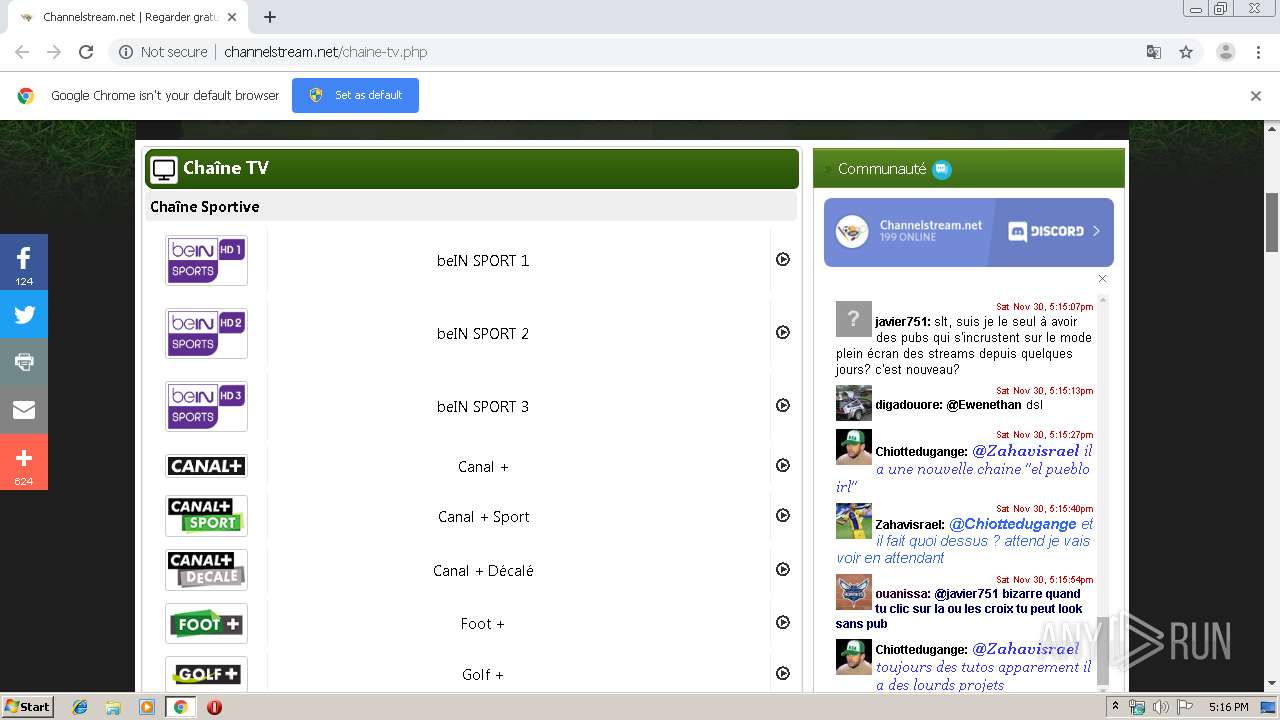1280x720 pixels.
Task: Click the beIN SPORT 1 link
Action: [x=483, y=260]
